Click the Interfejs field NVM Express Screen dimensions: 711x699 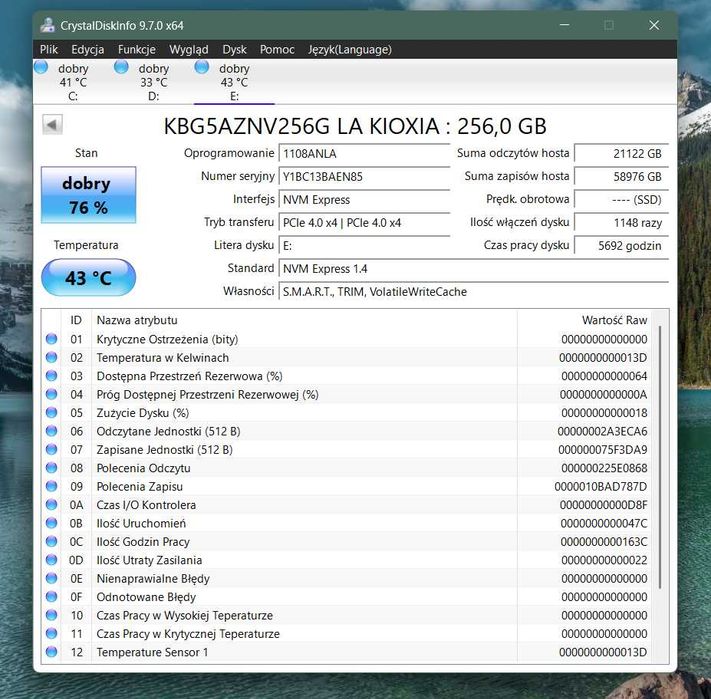click(x=364, y=199)
